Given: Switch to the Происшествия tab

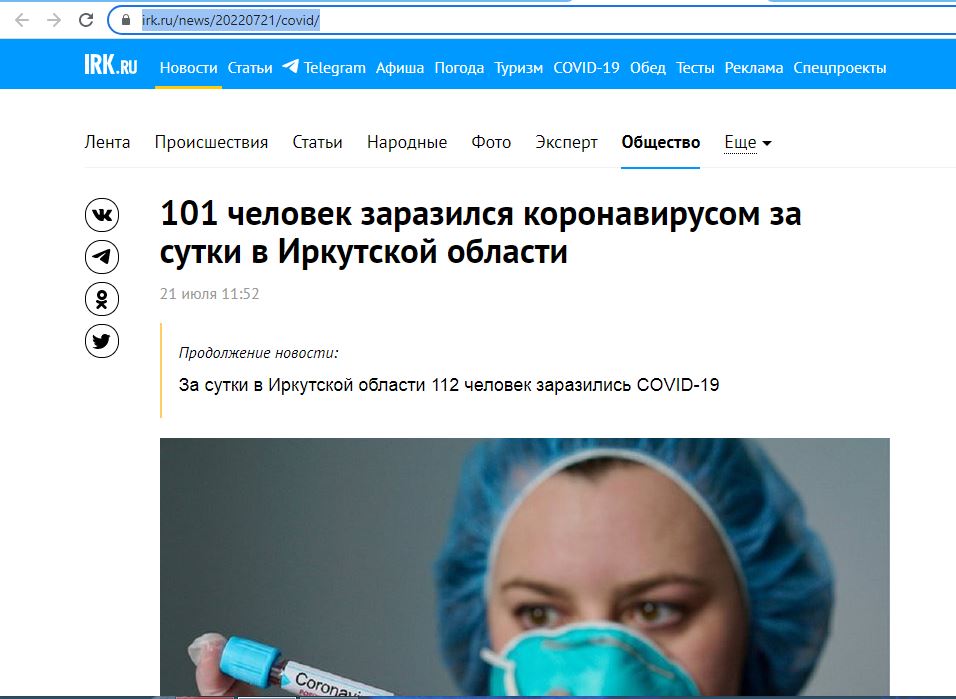Looking at the screenshot, I should click(211, 142).
